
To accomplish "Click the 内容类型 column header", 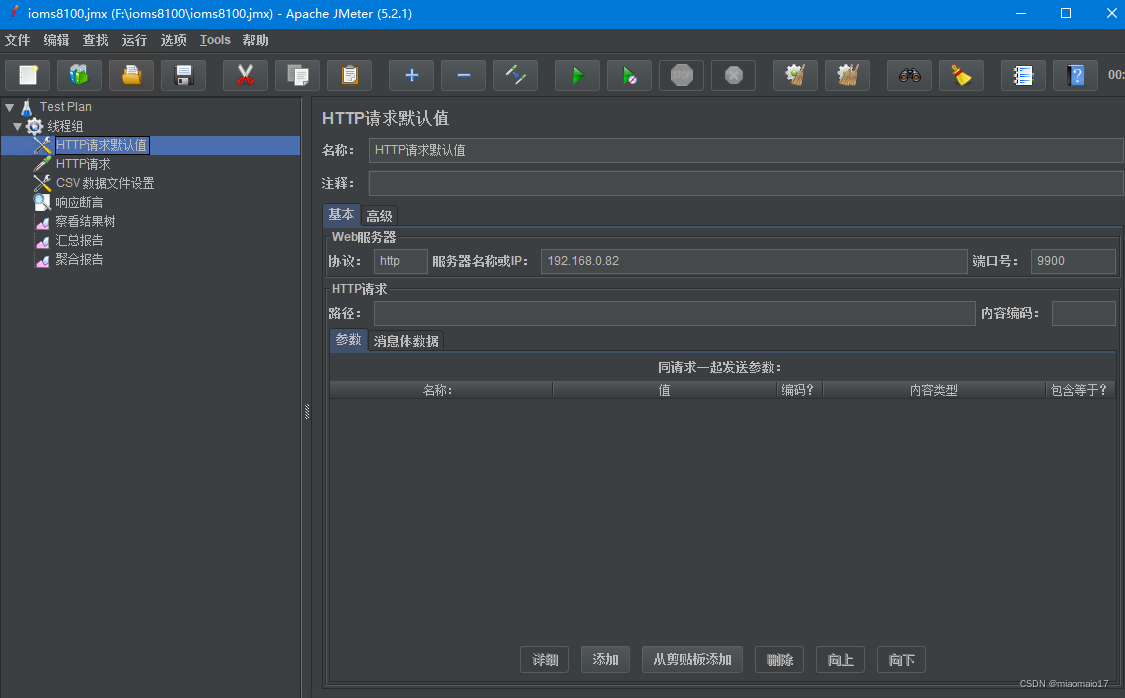I will click(x=933, y=390).
